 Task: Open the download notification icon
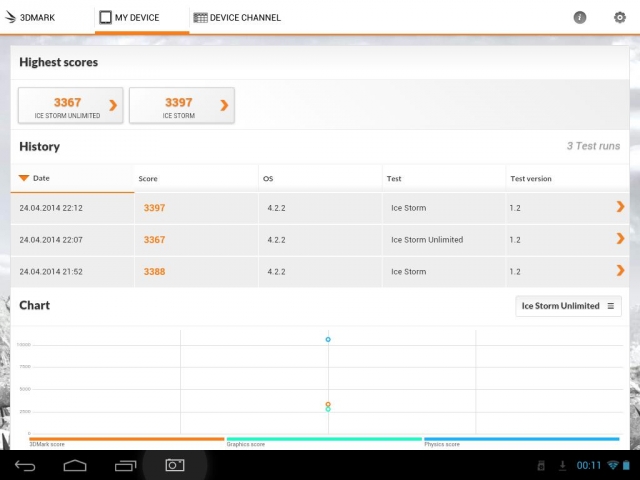click(562, 465)
